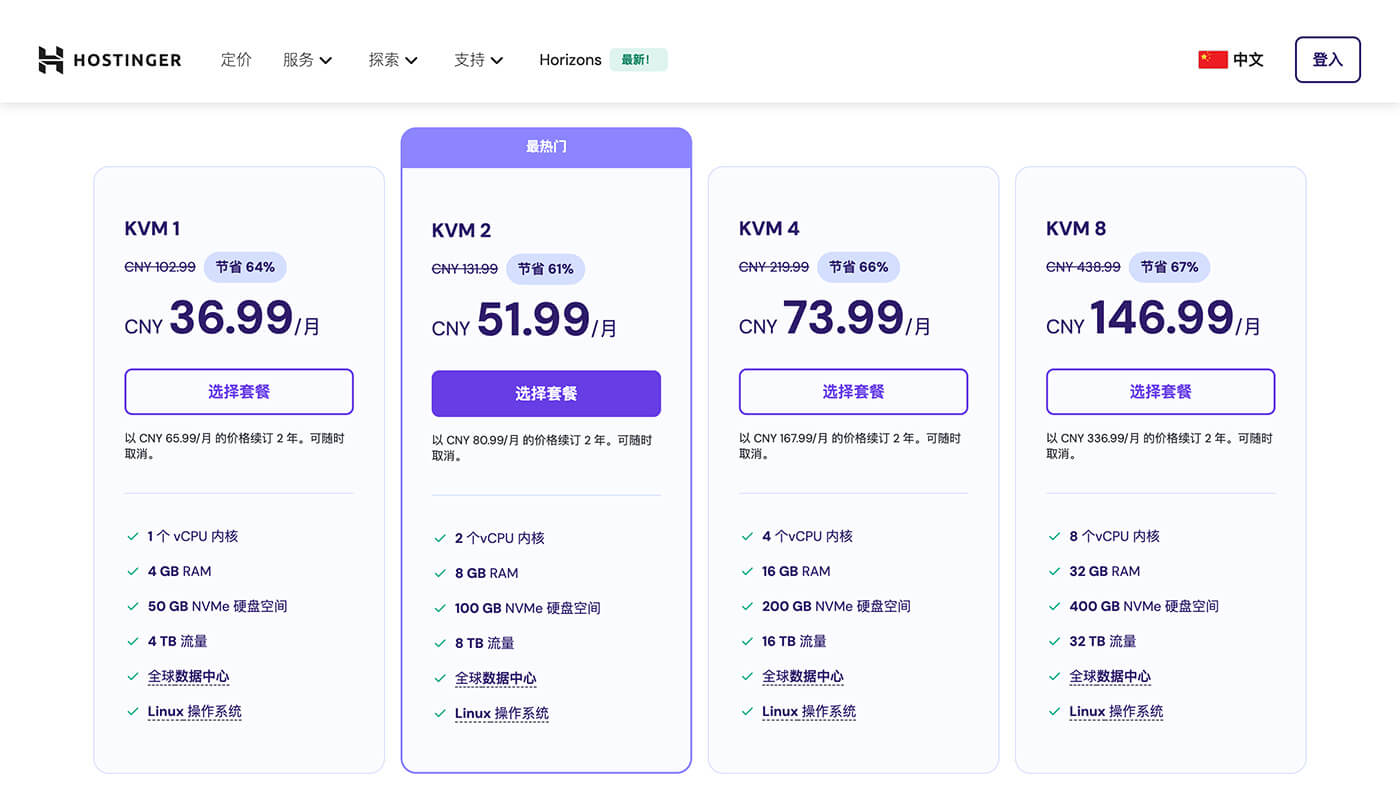Click the China flag icon
This screenshot has height=800, width=1400.
[1212, 59]
